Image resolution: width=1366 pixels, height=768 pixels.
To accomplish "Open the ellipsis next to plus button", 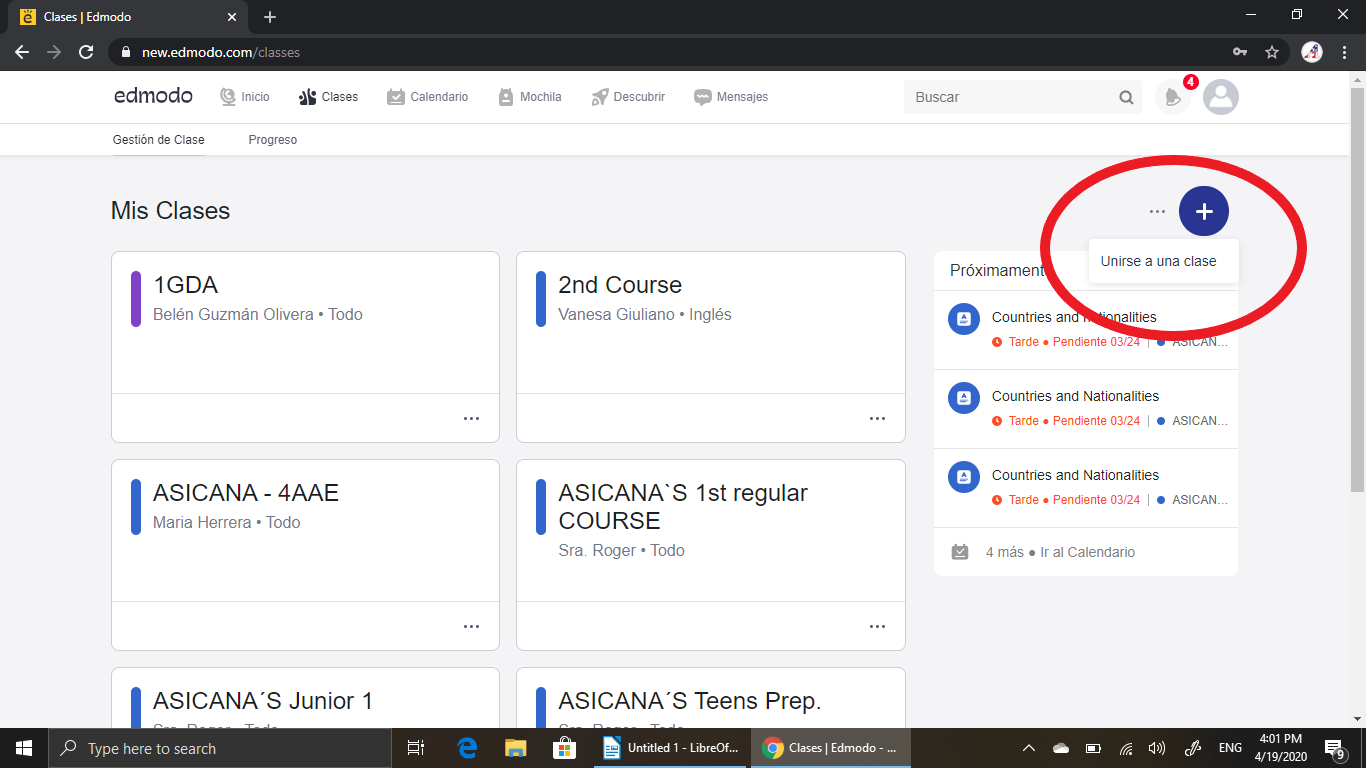I will point(1157,211).
